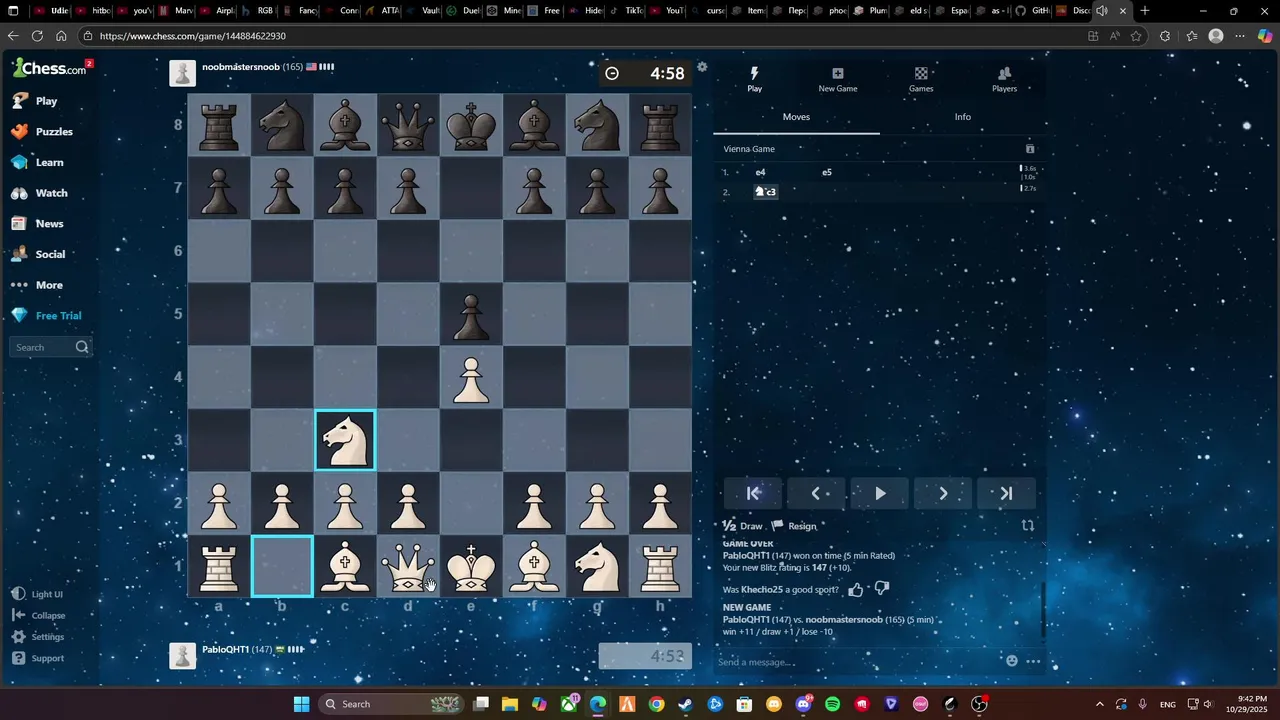This screenshot has height=720, width=1280.
Task: Go forward one move
Action: coord(943,493)
